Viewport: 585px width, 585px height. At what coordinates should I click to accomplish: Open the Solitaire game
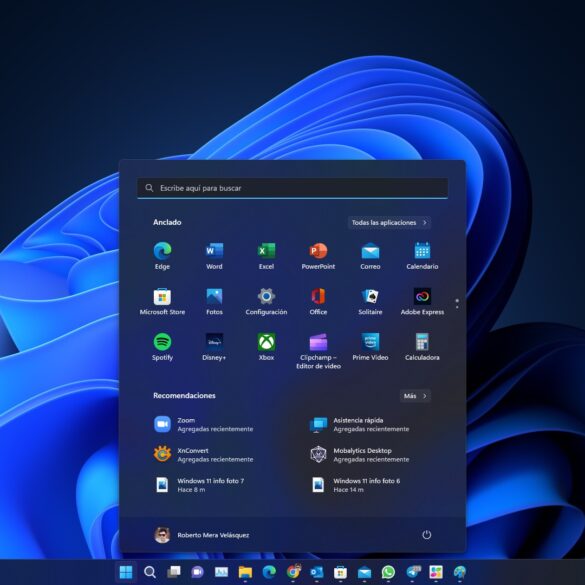(x=370, y=301)
